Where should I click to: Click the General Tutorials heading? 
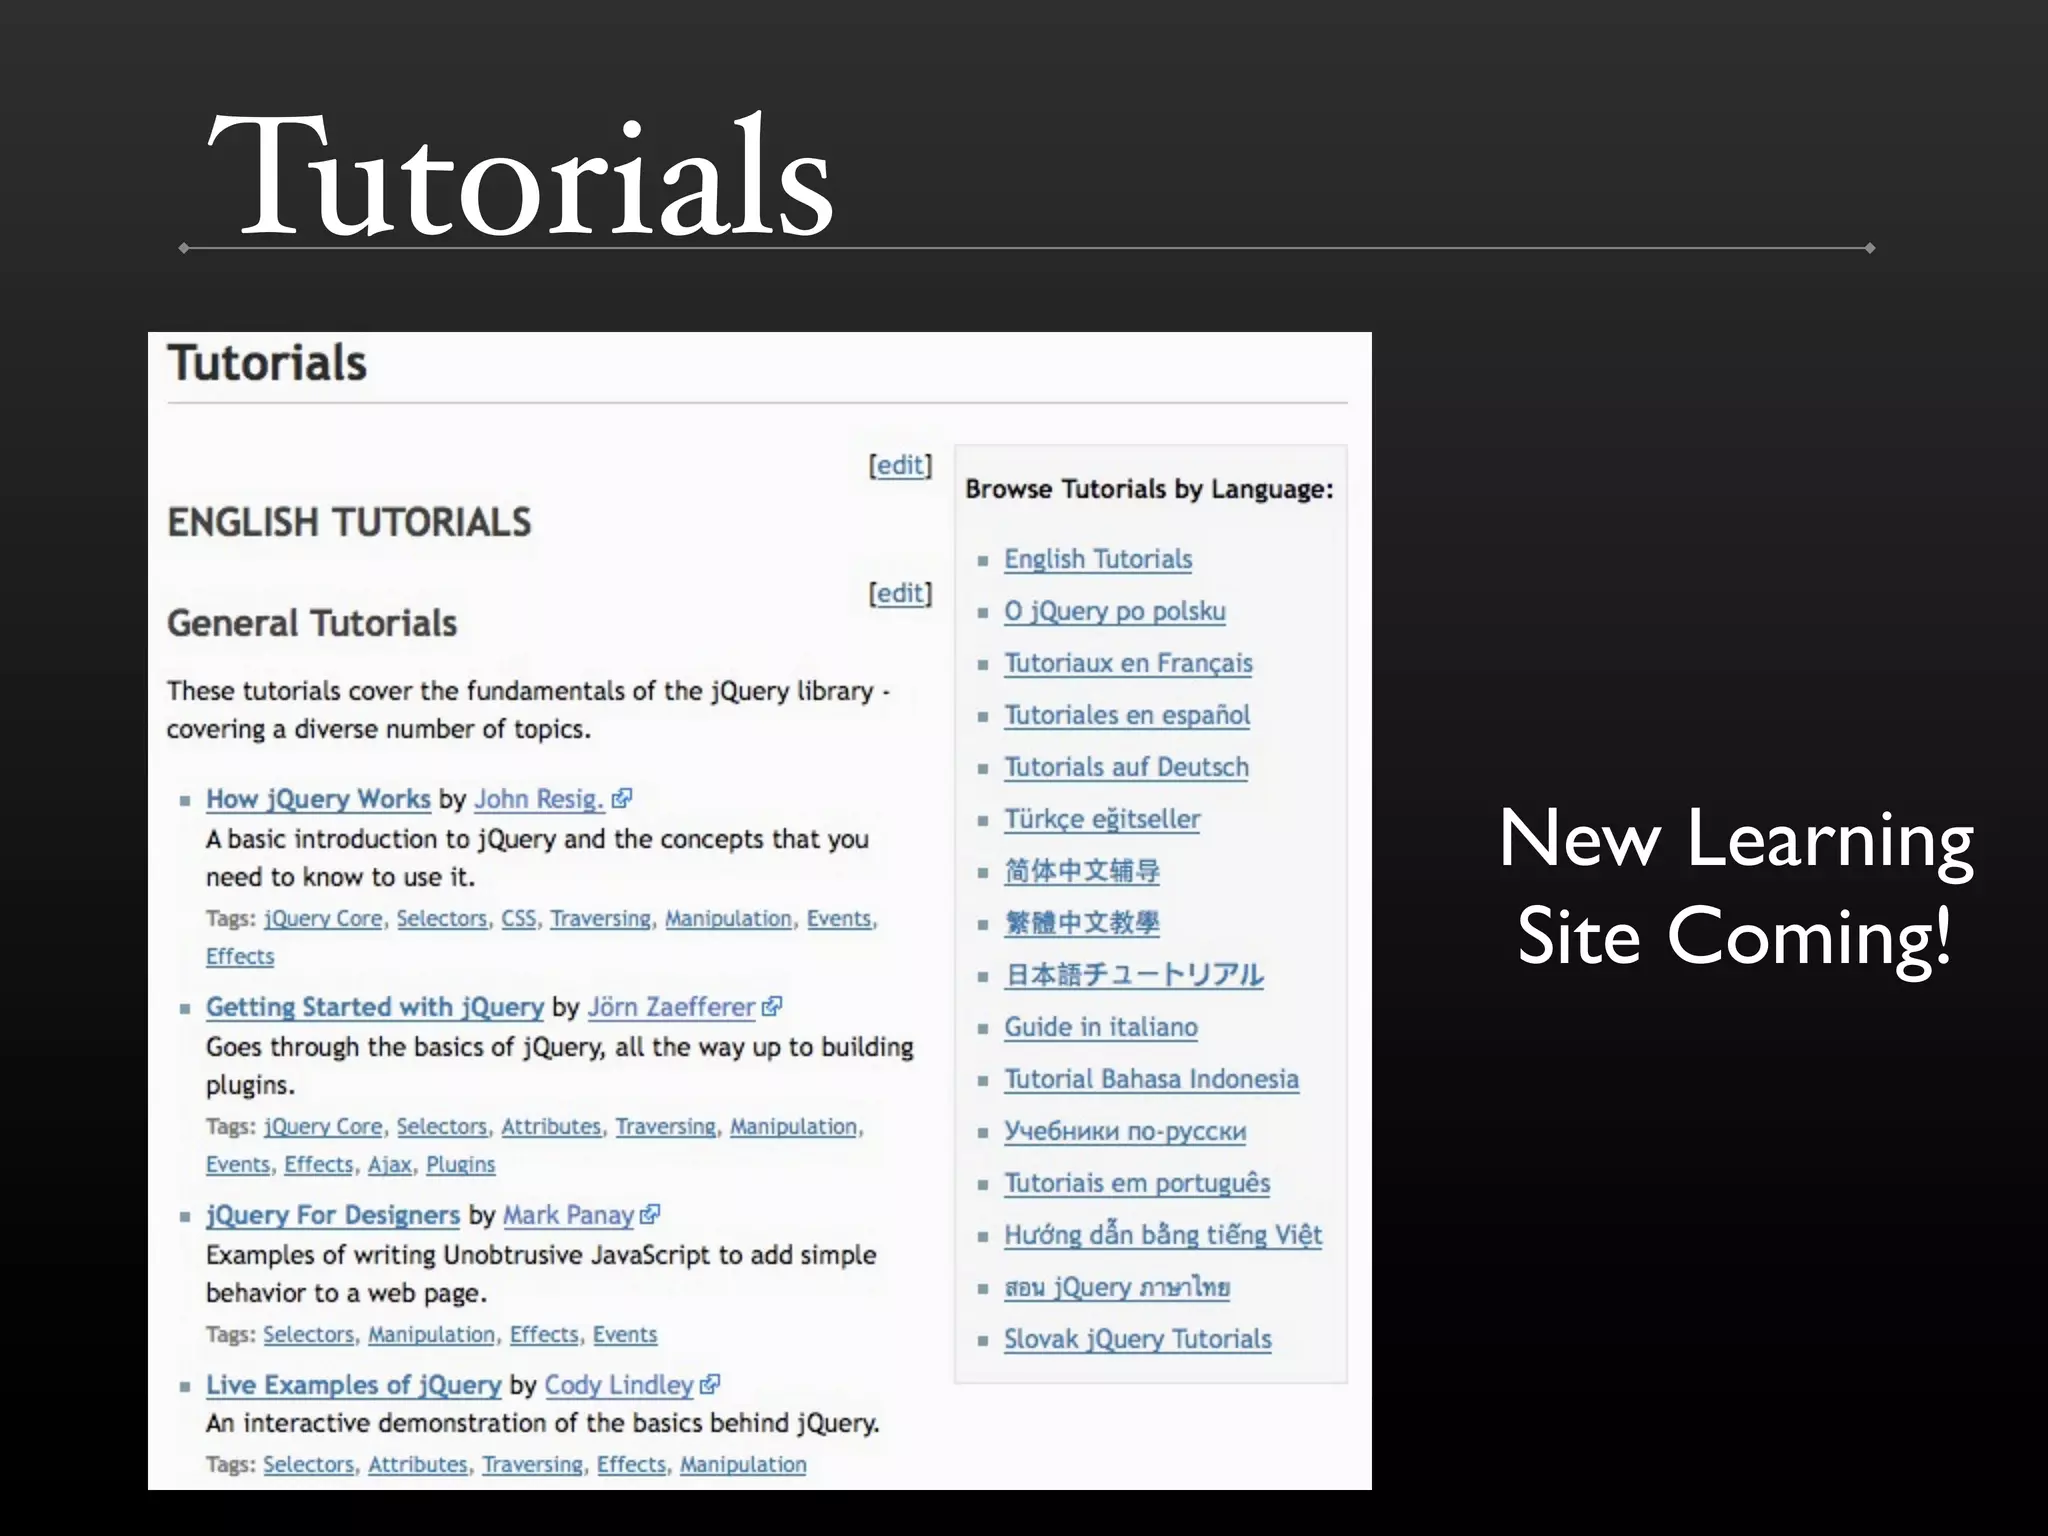[x=312, y=623]
